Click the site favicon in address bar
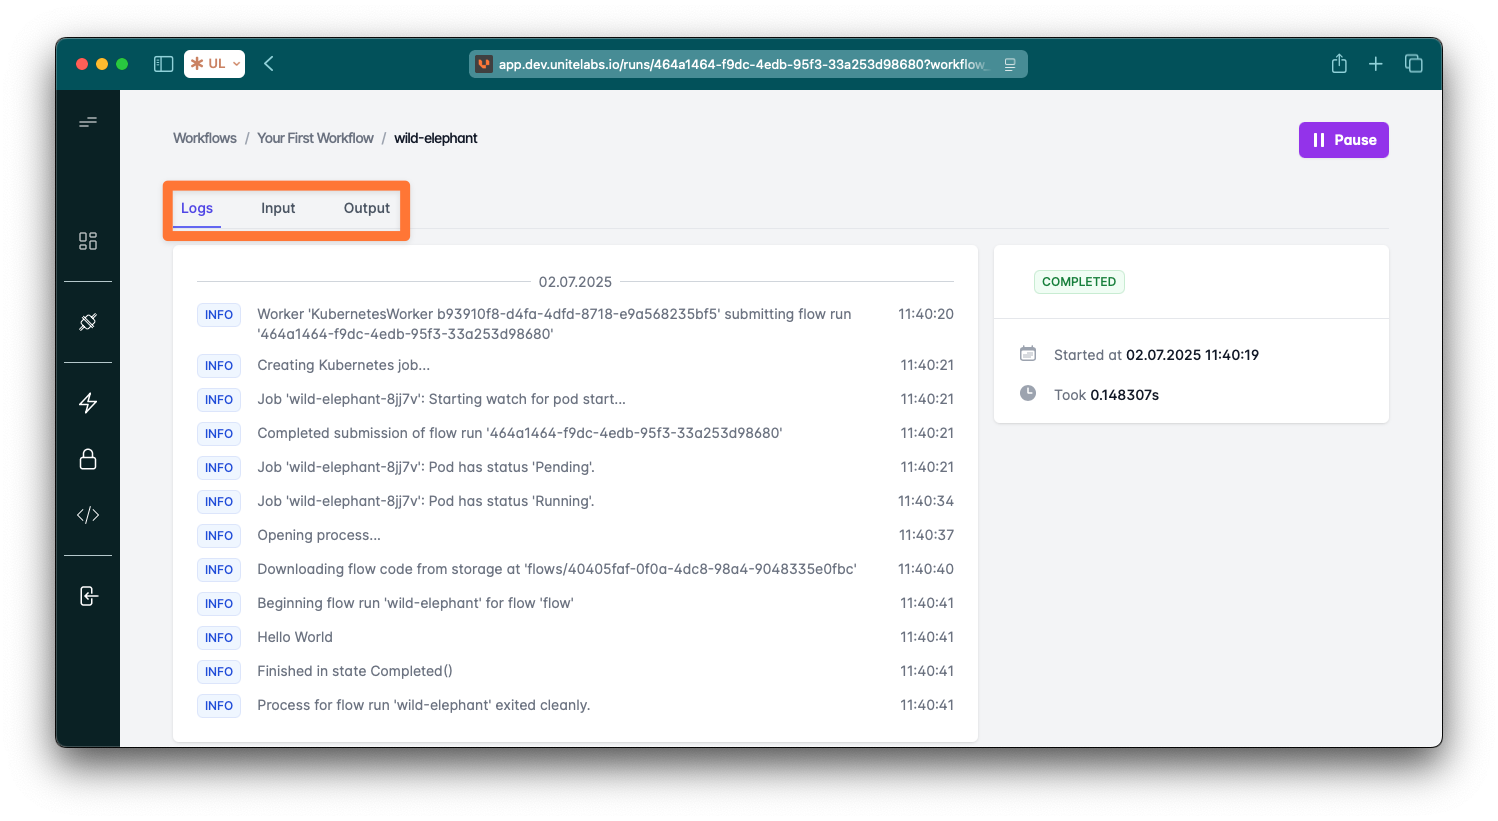The image size is (1498, 821). pyautogui.click(x=484, y=64)
